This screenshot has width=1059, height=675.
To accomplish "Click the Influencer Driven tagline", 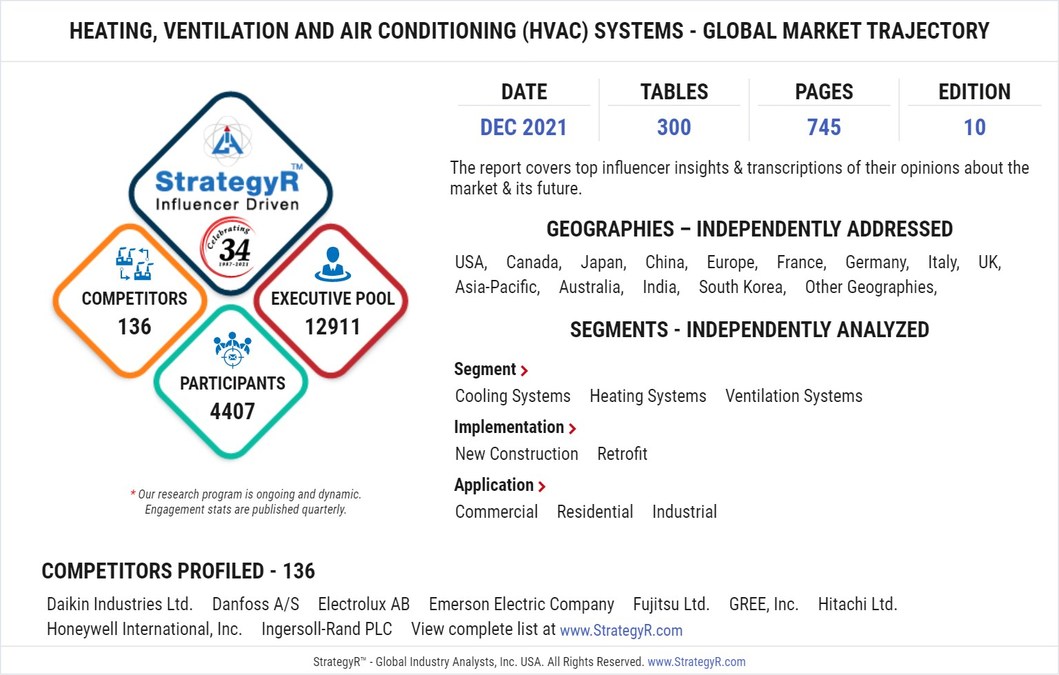I will coord(227,205).
